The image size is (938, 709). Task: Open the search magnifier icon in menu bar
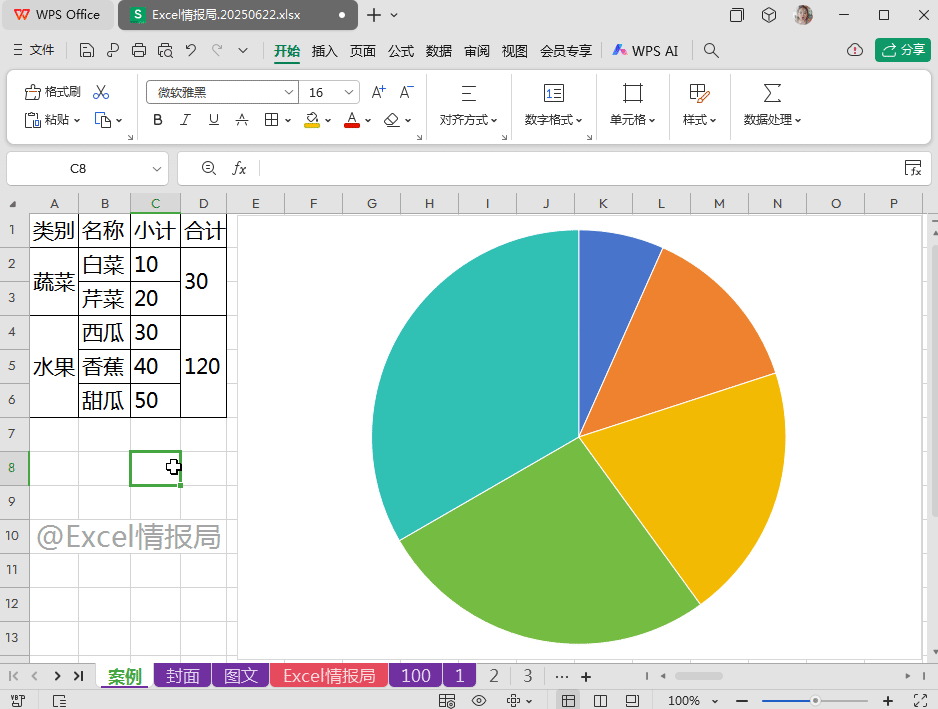coord(711,50)
